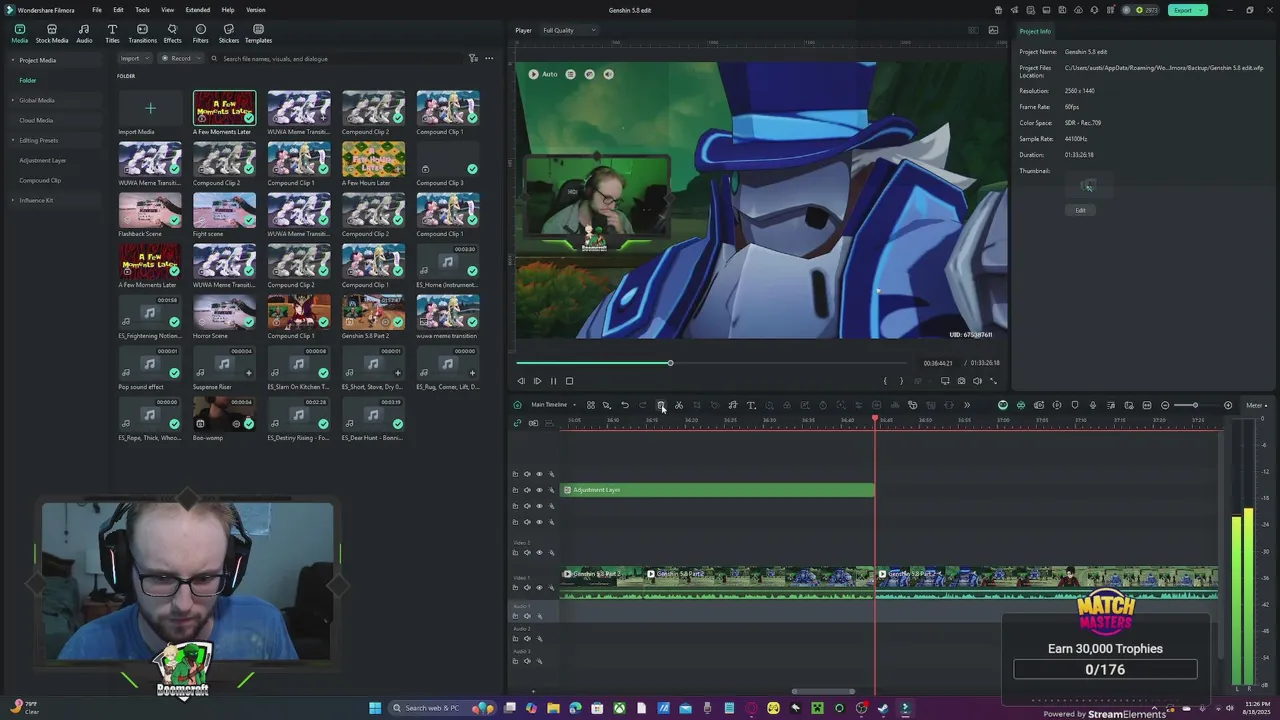Toggle visibility eye of Adjustment Layer track
The height and width of the screenshot is (720, 1280).
pyautogui.click(x=539, y=490)
